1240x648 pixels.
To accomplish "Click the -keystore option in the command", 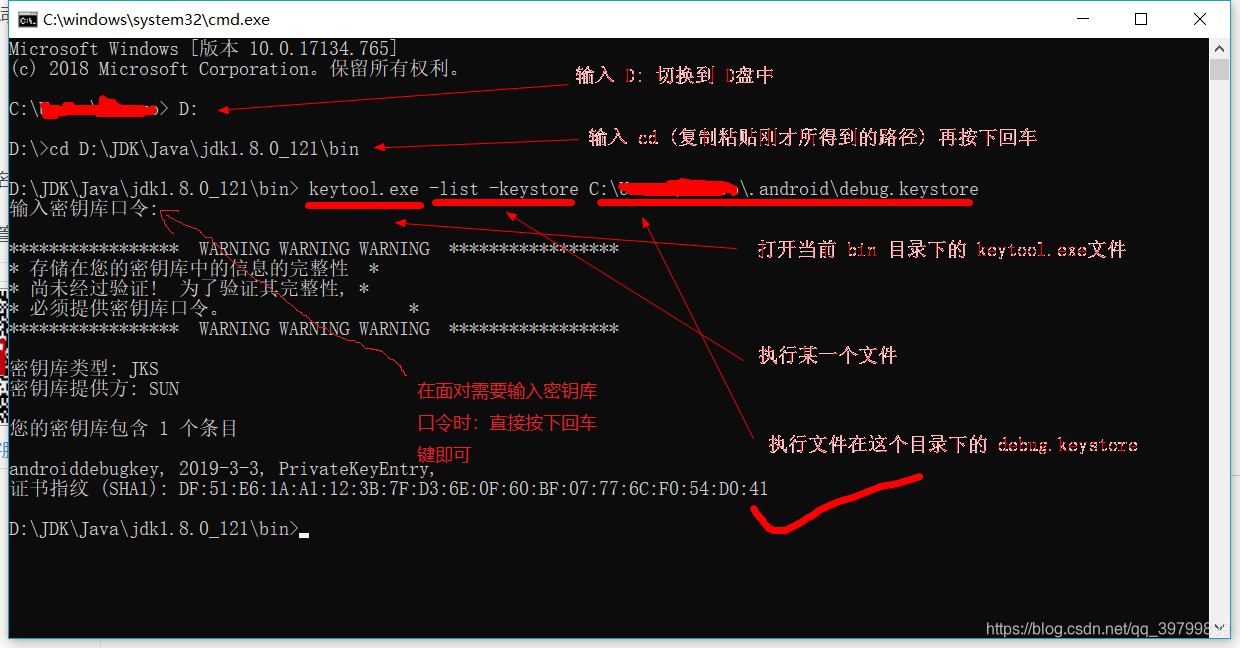I will coord(534,189).
